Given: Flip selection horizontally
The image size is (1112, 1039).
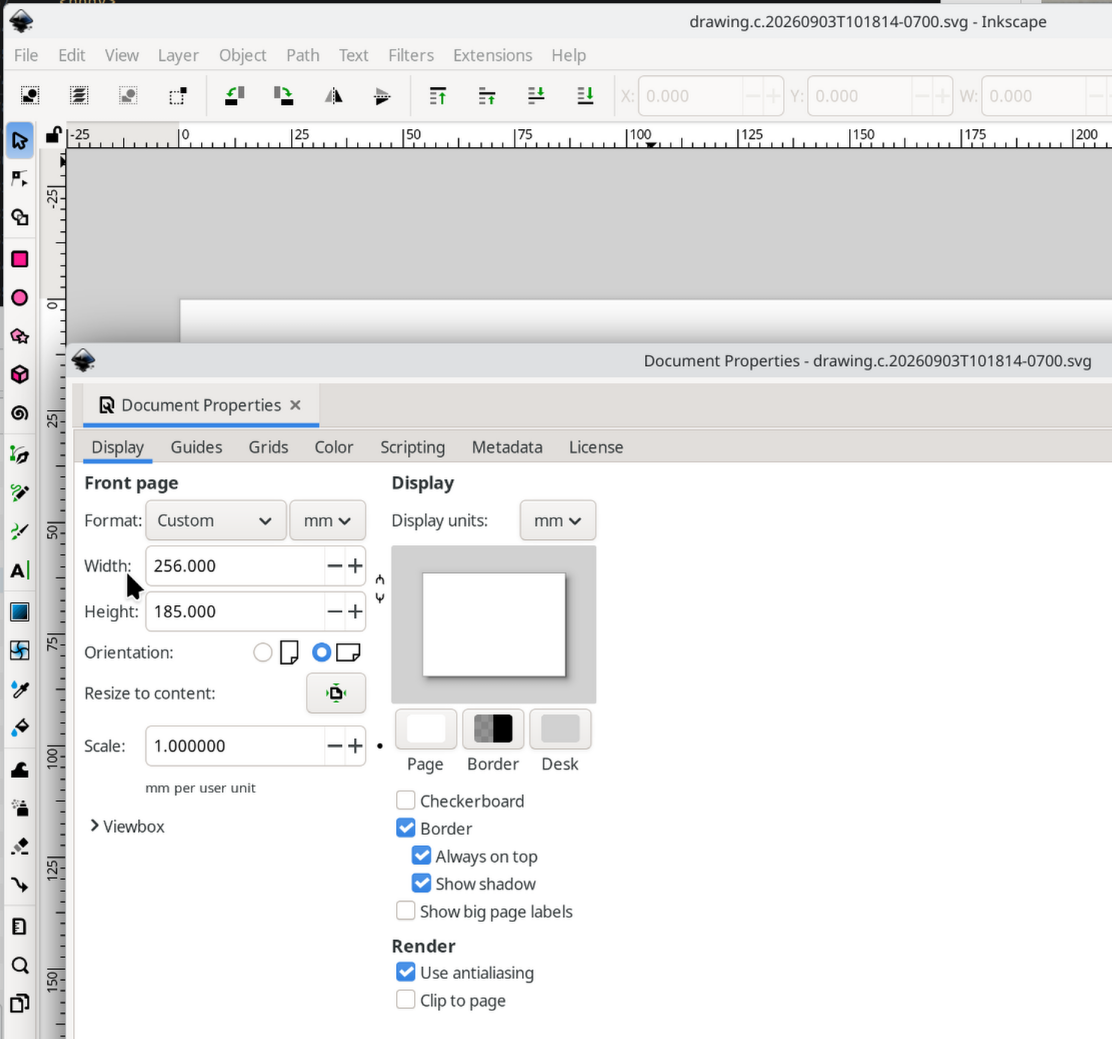Looking at the screenshot, I should coord(333,96).
